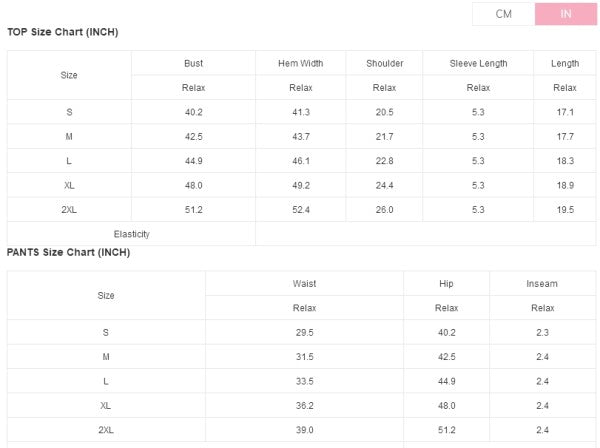Click the PANTS Size Chart (INCH) heading
600x448 pixels.
(x=68, y=252)
